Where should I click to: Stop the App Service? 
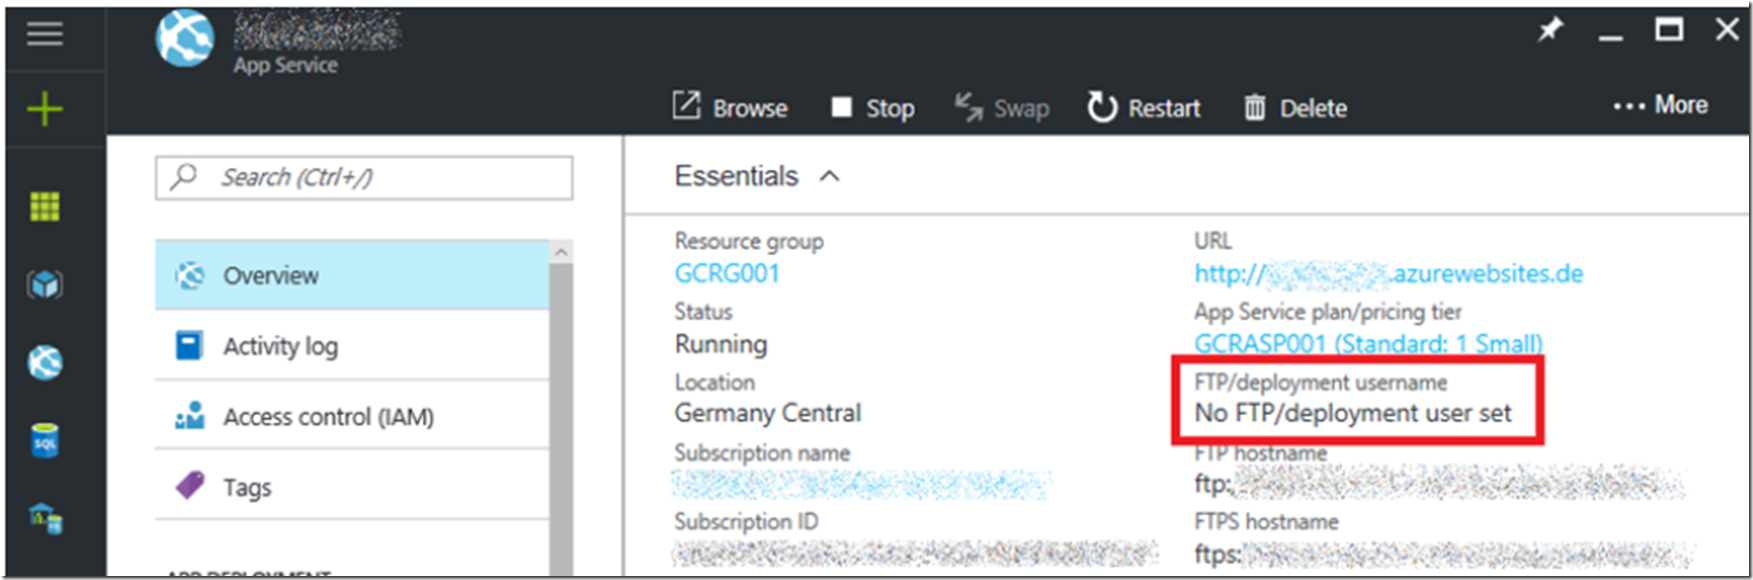click(872, 107)
